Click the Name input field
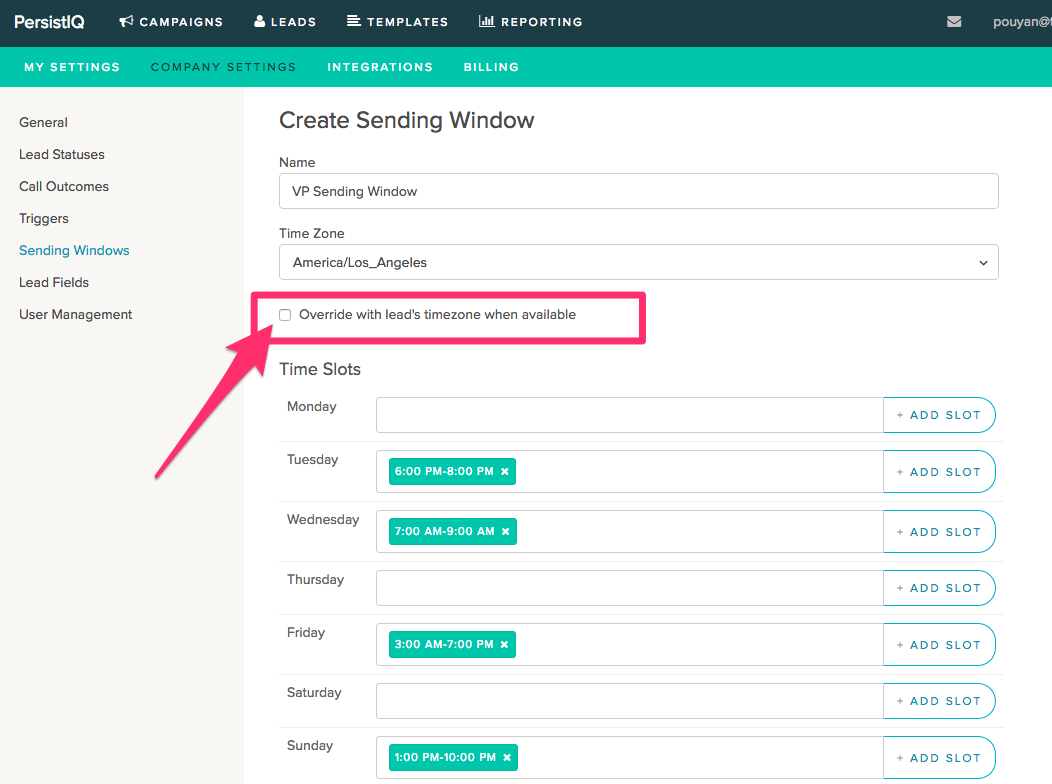Screen dimensions: 1052x784 point(638,191)
